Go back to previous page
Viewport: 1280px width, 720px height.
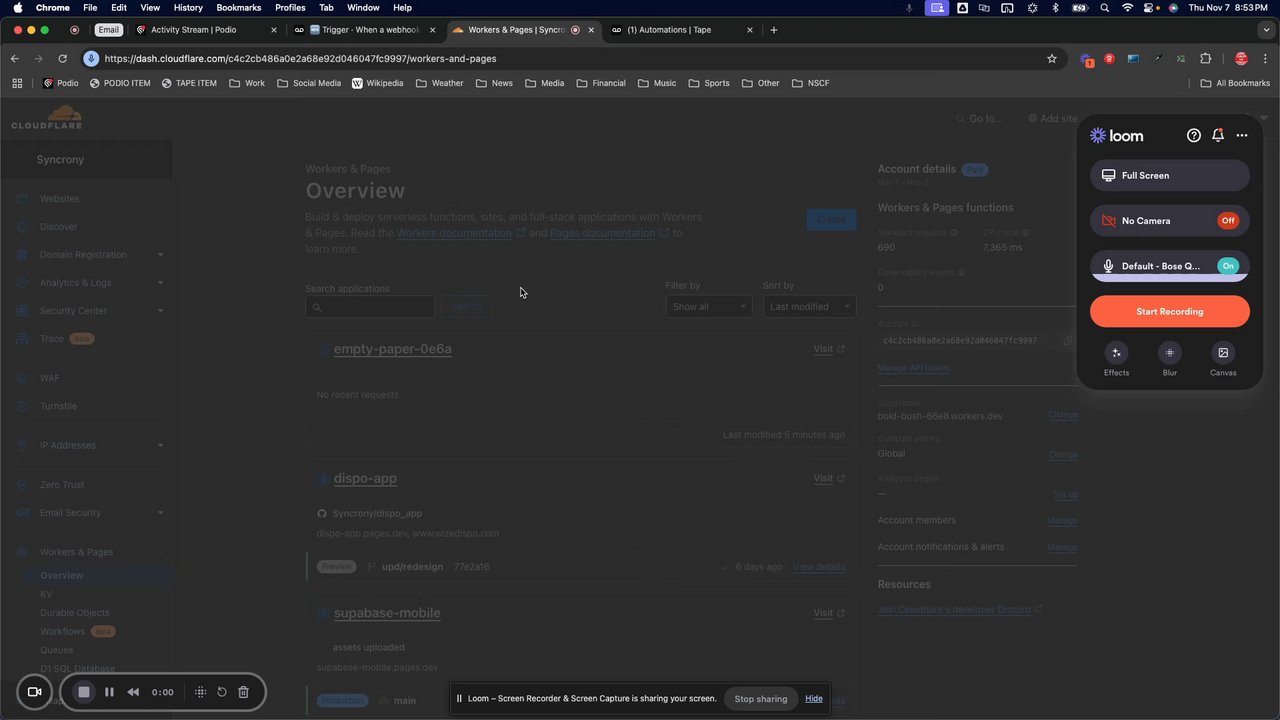pos(15,59)
